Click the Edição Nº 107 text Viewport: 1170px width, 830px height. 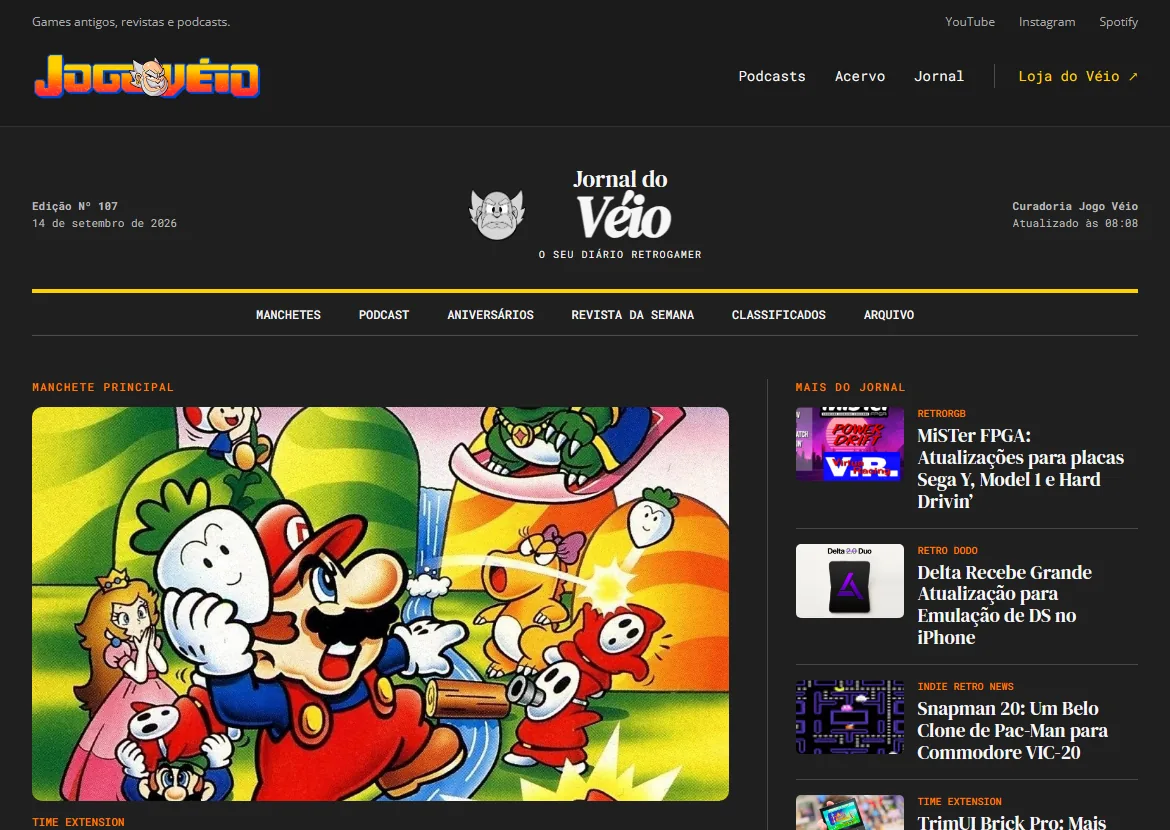(75, 206)
